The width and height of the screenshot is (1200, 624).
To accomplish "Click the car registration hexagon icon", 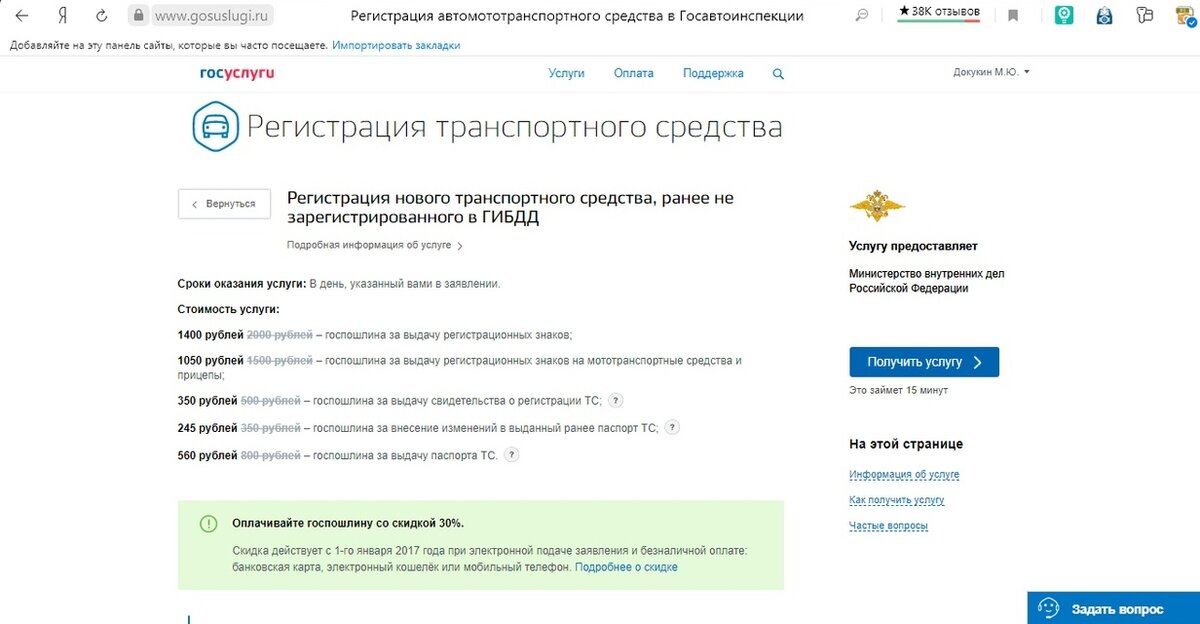I will pyautogui.click(x=214, y=127).
